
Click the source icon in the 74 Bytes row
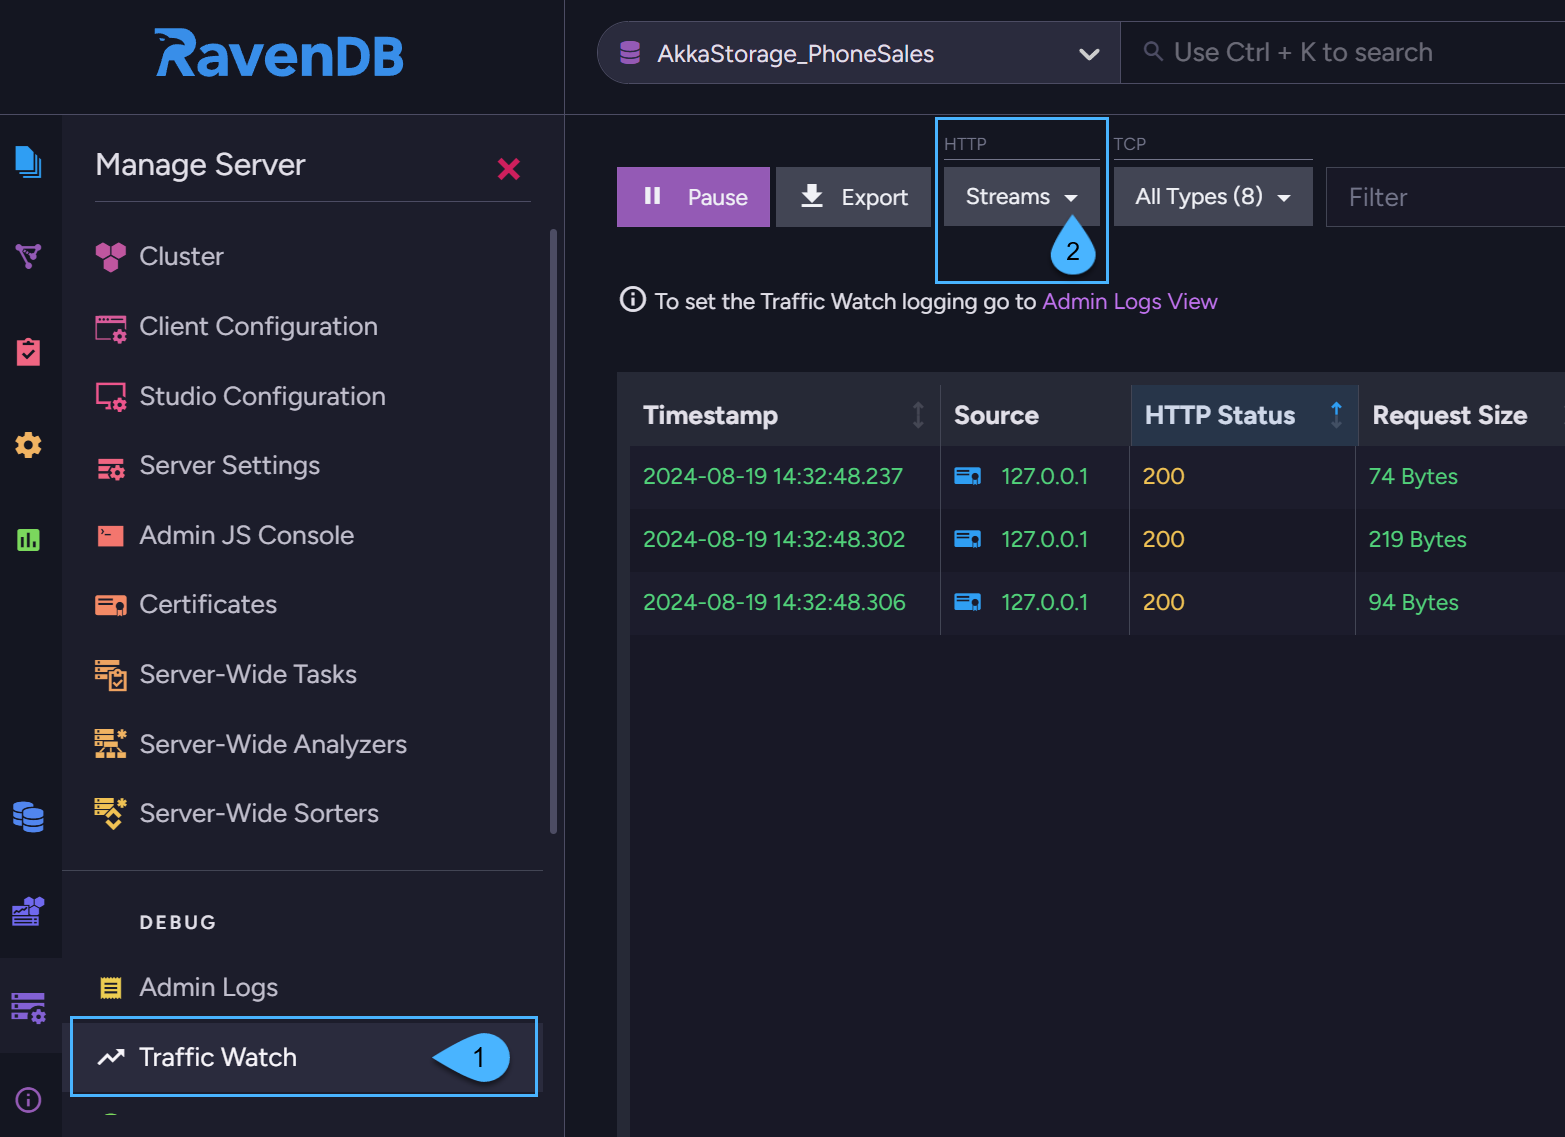pyautogui.click(x=968, y=476)
